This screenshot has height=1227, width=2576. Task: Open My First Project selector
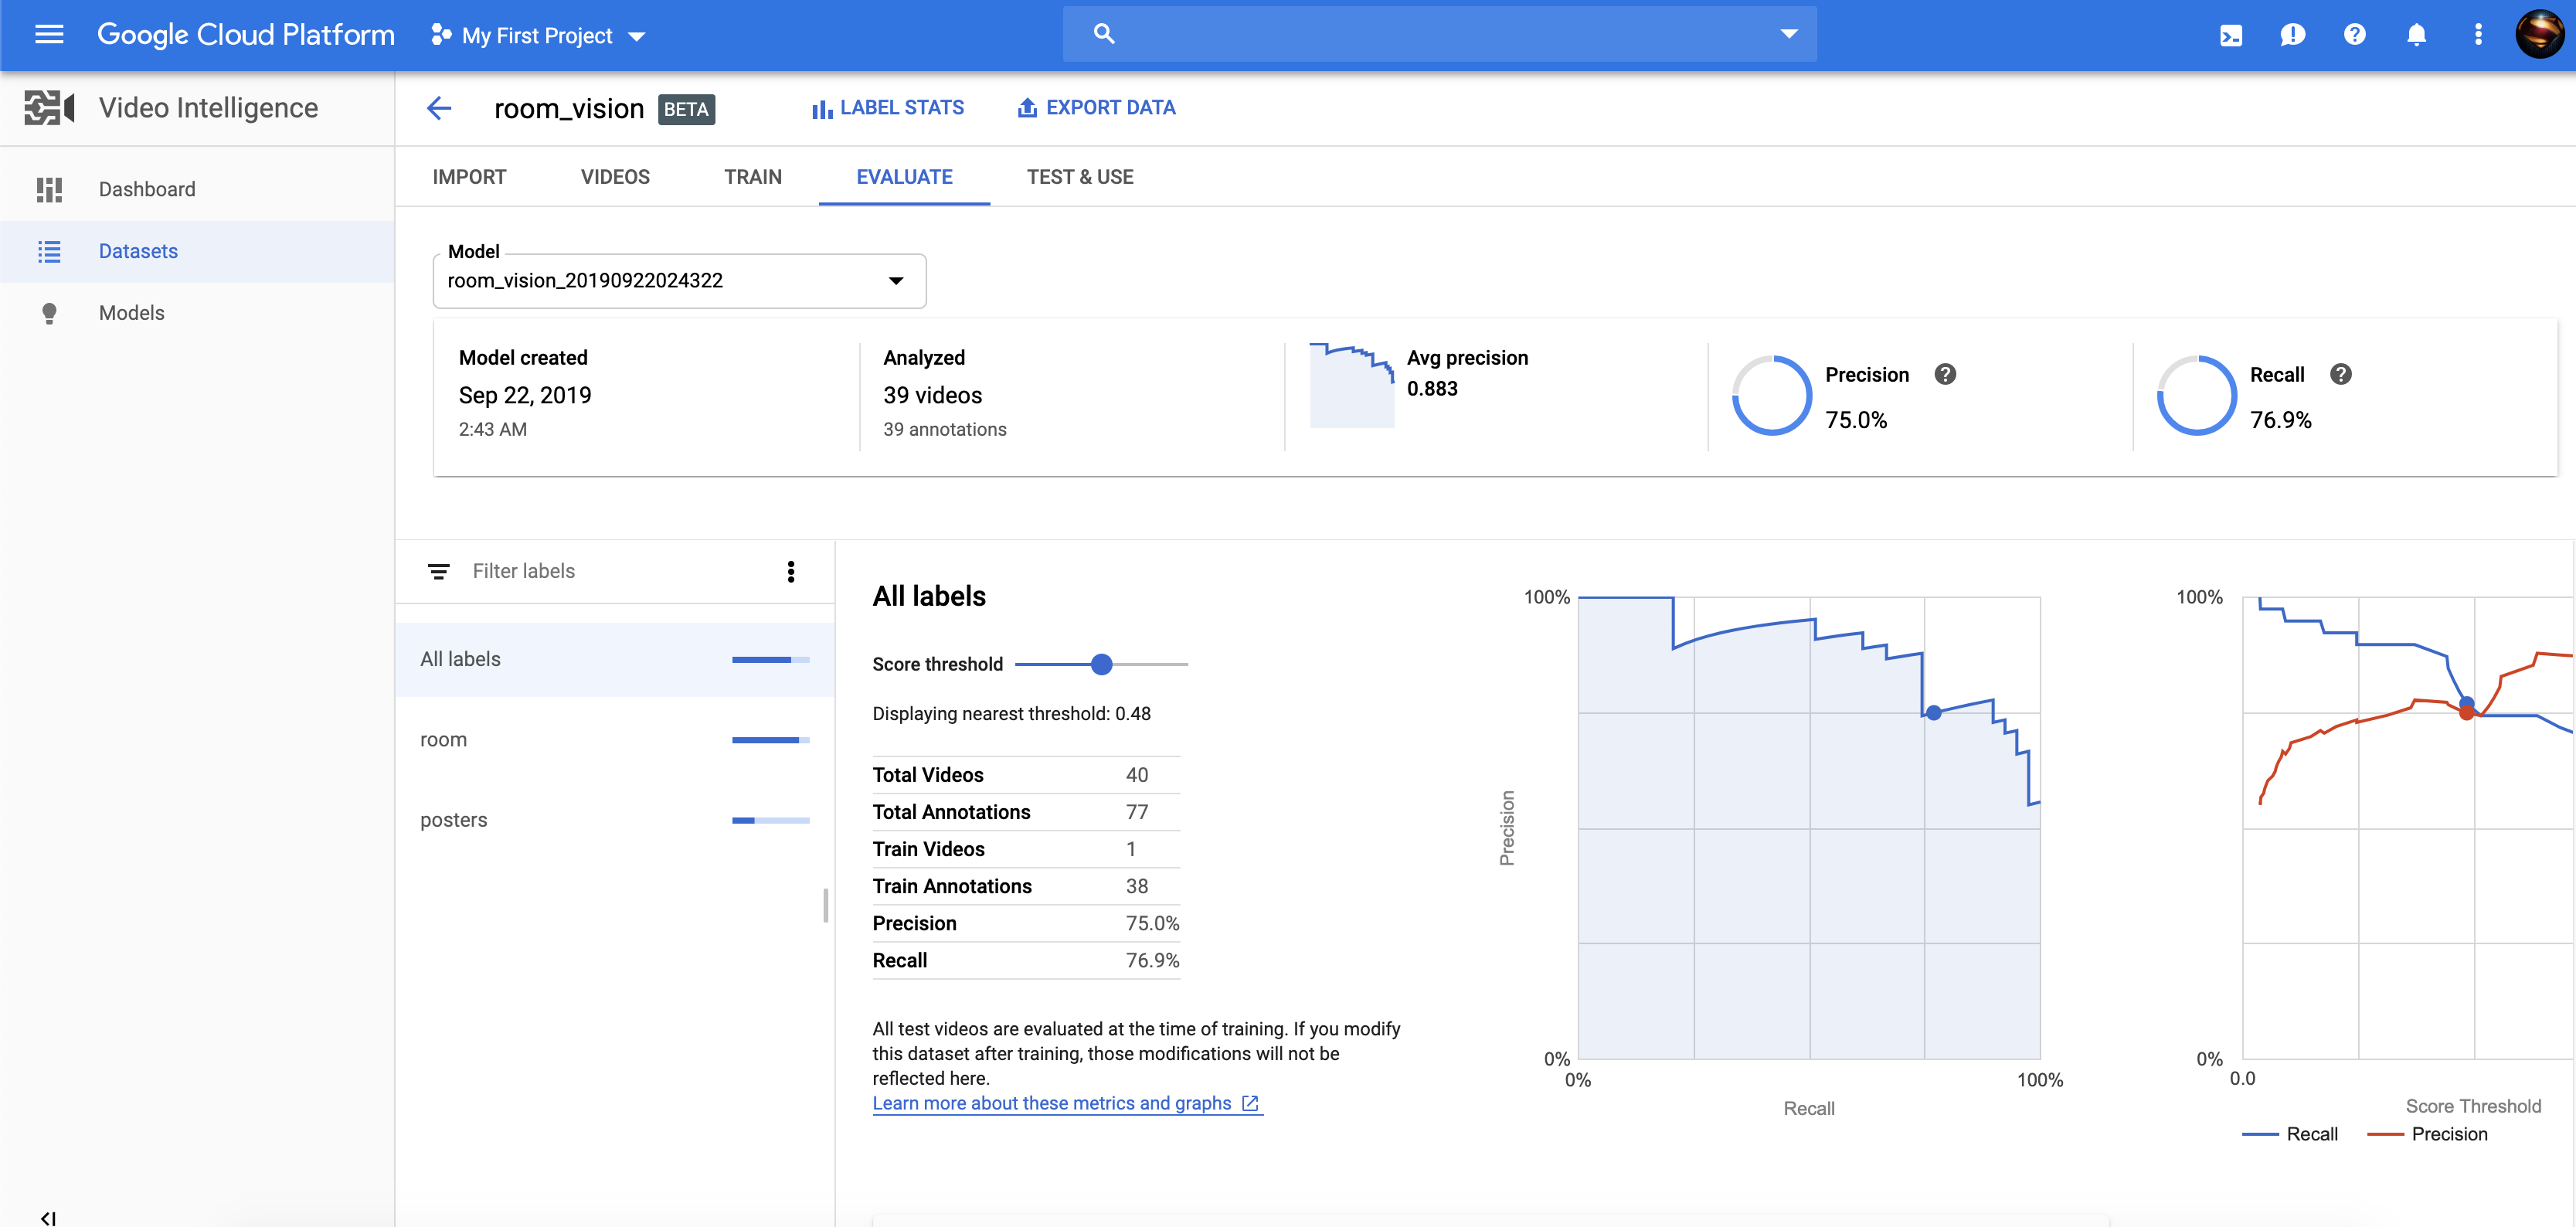538,36
